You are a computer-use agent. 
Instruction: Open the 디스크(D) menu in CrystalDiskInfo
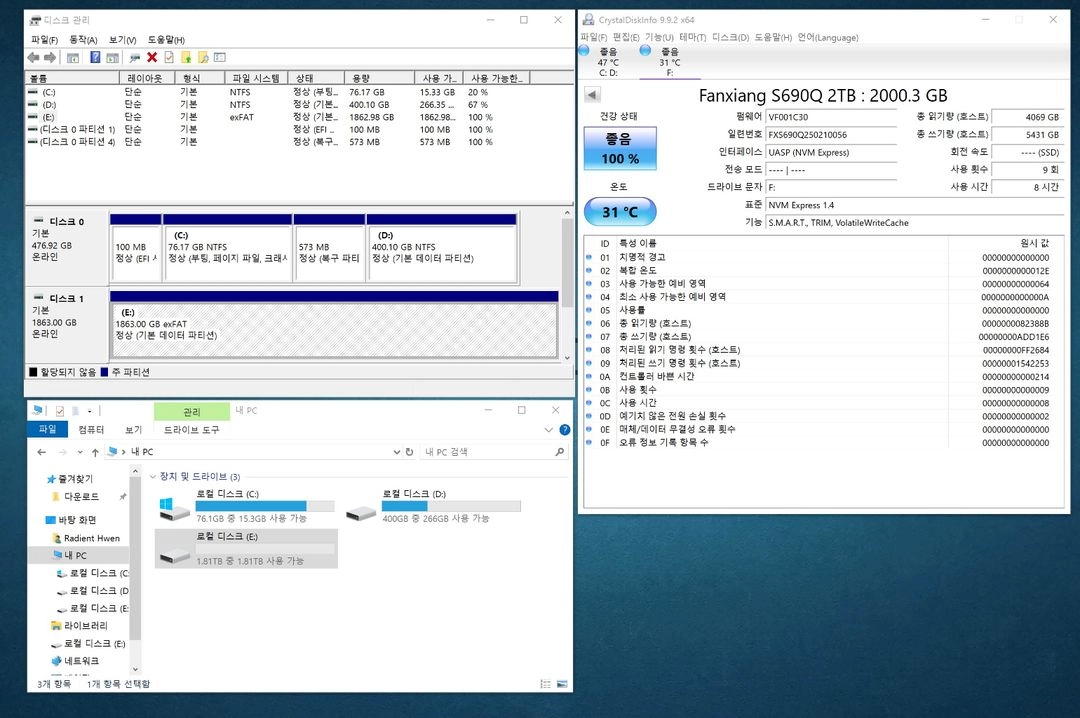point(730,37)
